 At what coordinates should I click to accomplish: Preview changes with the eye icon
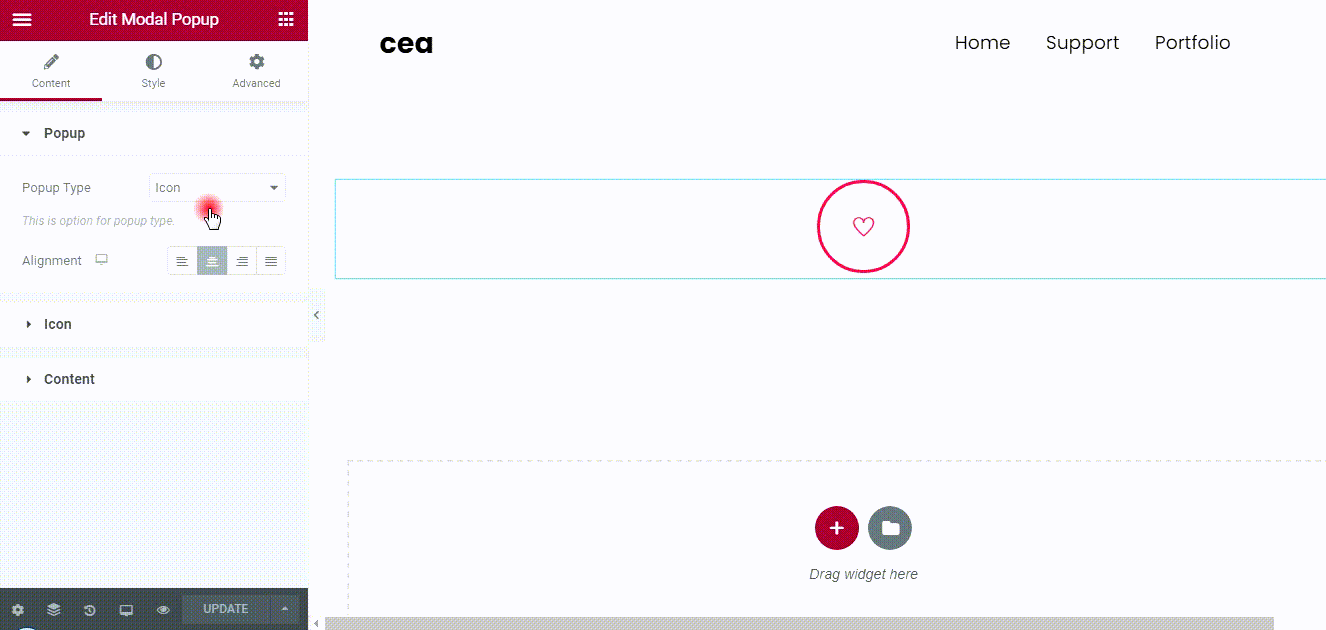click(163, 609)
